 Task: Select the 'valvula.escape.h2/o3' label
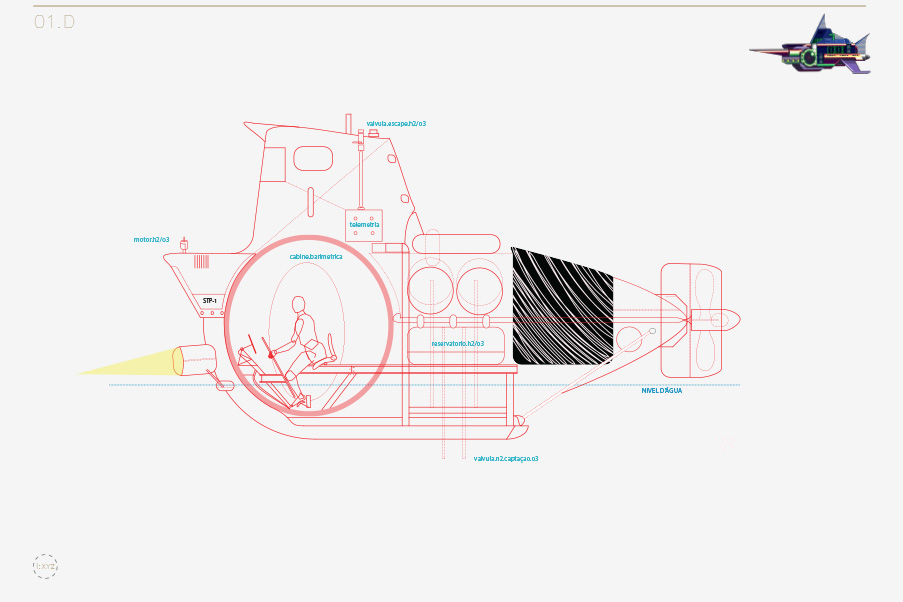396,124
